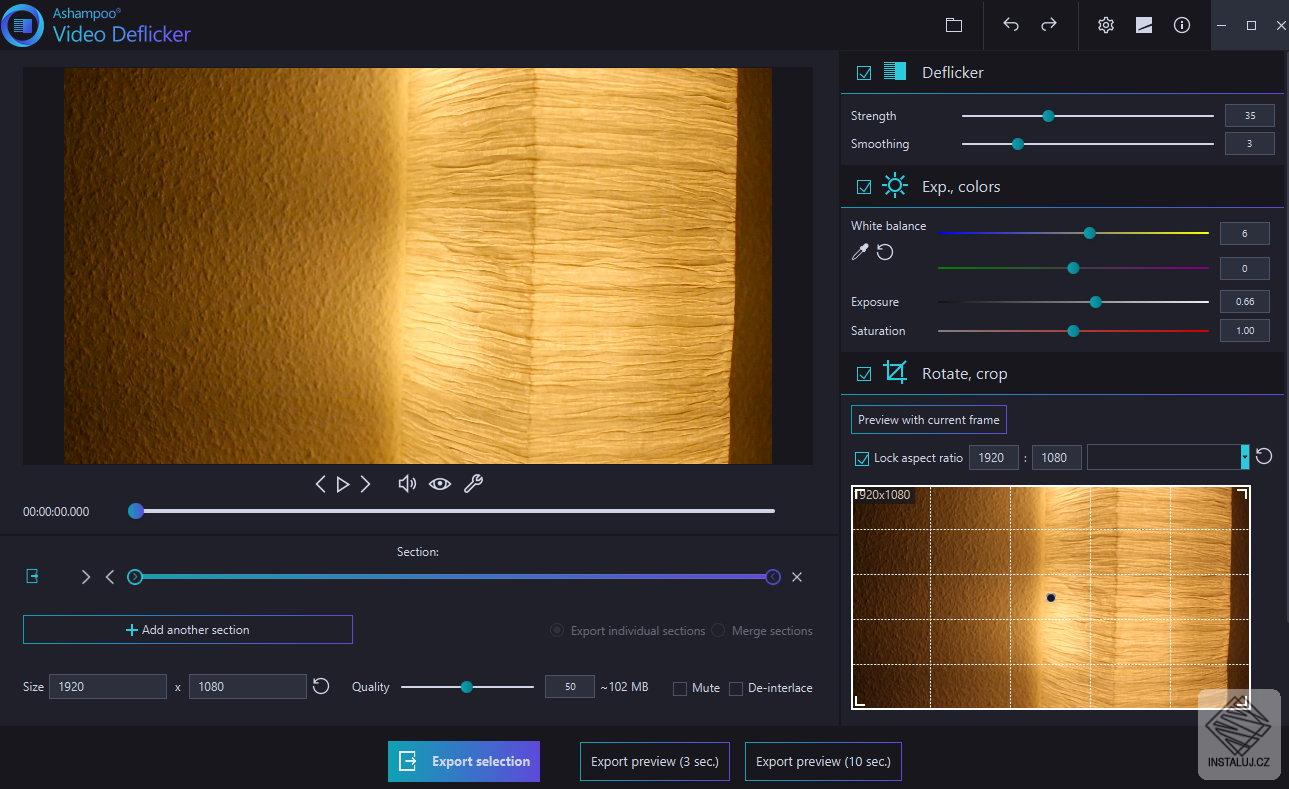Click Export preview (10 sec.)
Image resolution: width=1289 pixels, height=789 pixels.
tap(823, 761)
